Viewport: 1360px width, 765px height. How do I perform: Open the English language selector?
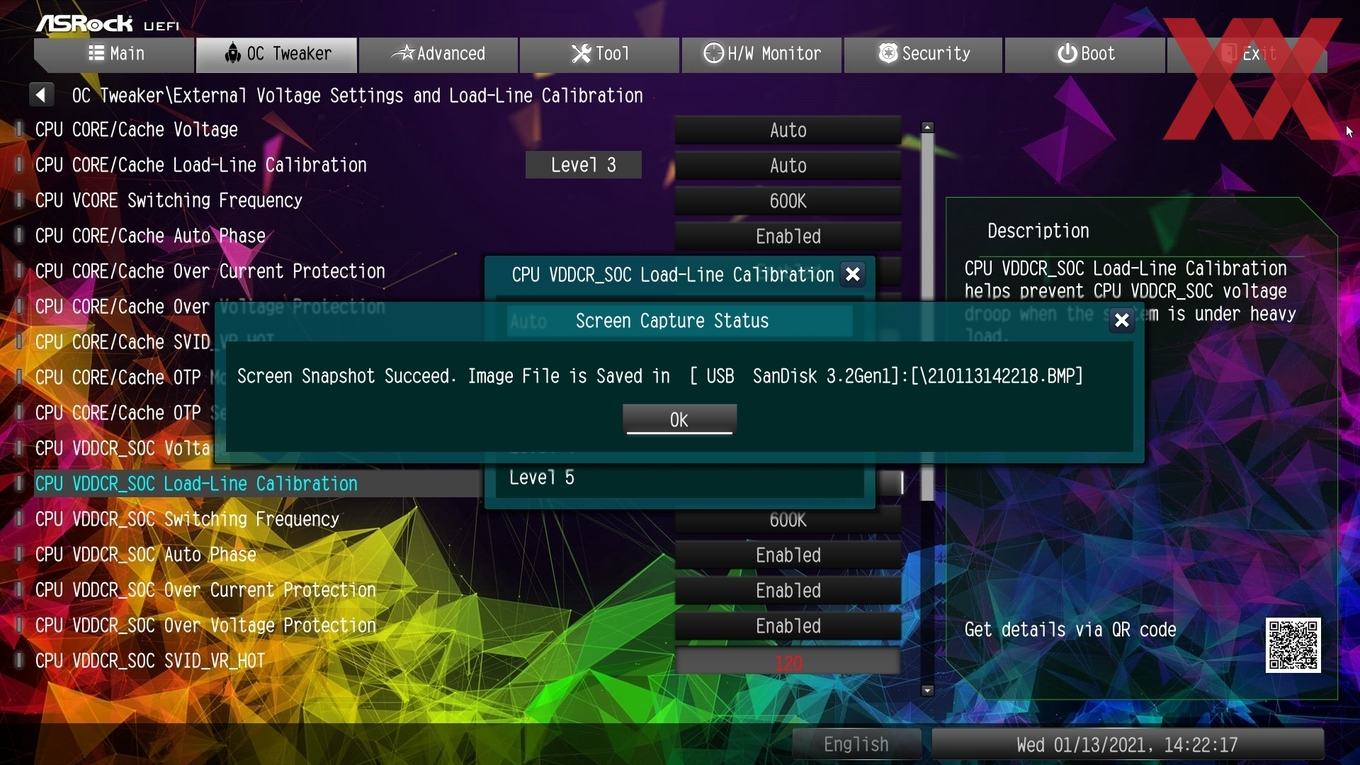tap(856, 744)
